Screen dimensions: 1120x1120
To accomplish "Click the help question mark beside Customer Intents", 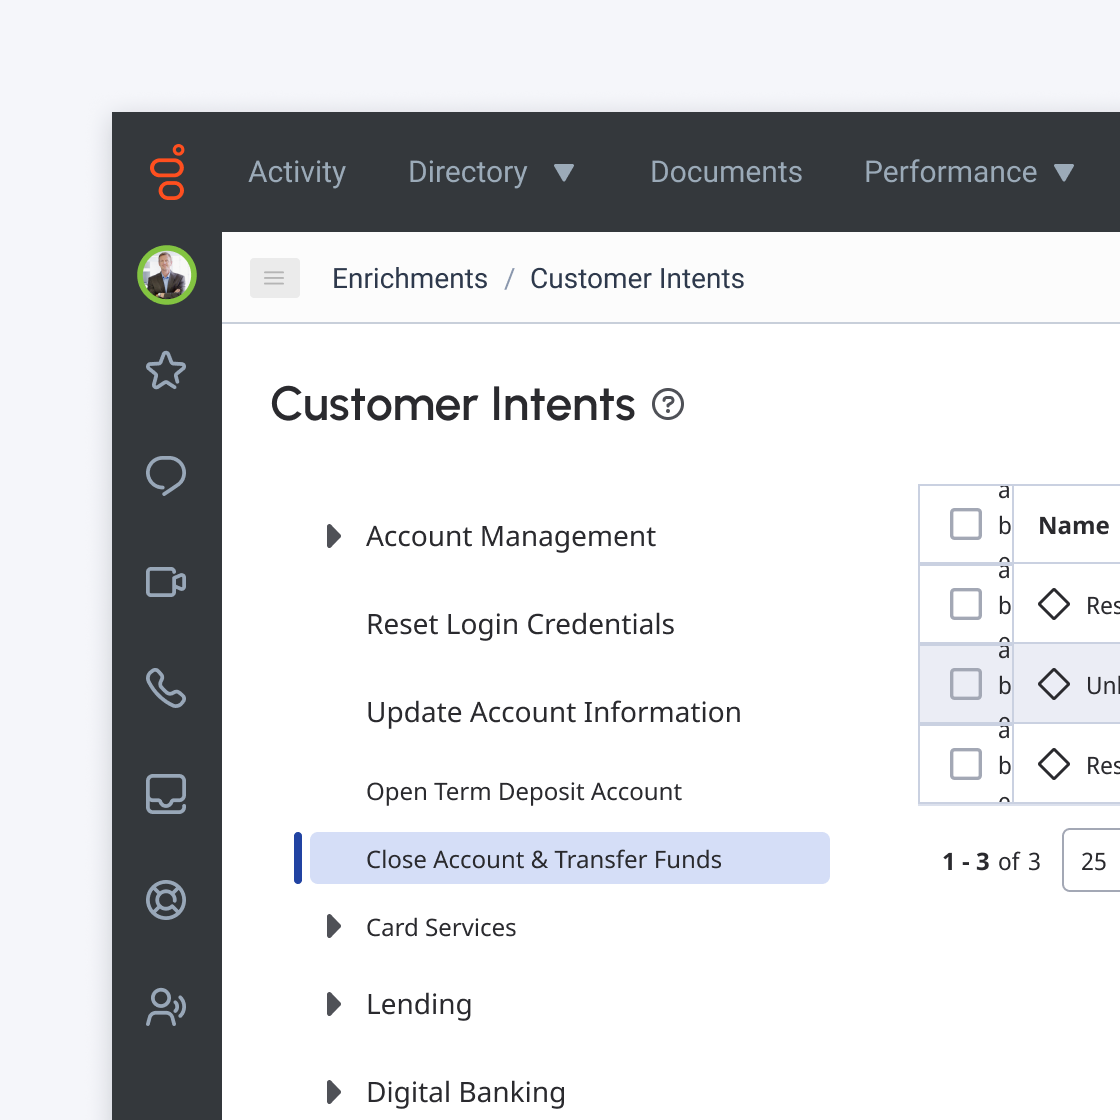I will coord(668,405).
